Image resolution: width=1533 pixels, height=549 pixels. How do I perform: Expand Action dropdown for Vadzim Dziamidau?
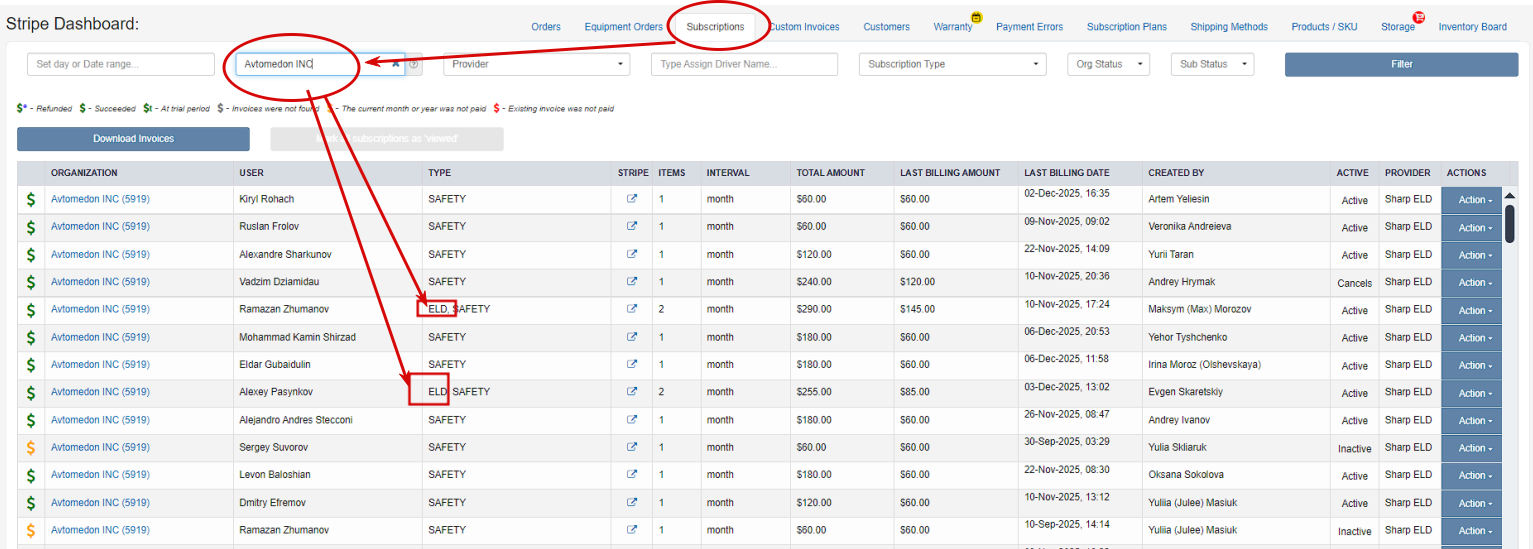[1471, 283]
